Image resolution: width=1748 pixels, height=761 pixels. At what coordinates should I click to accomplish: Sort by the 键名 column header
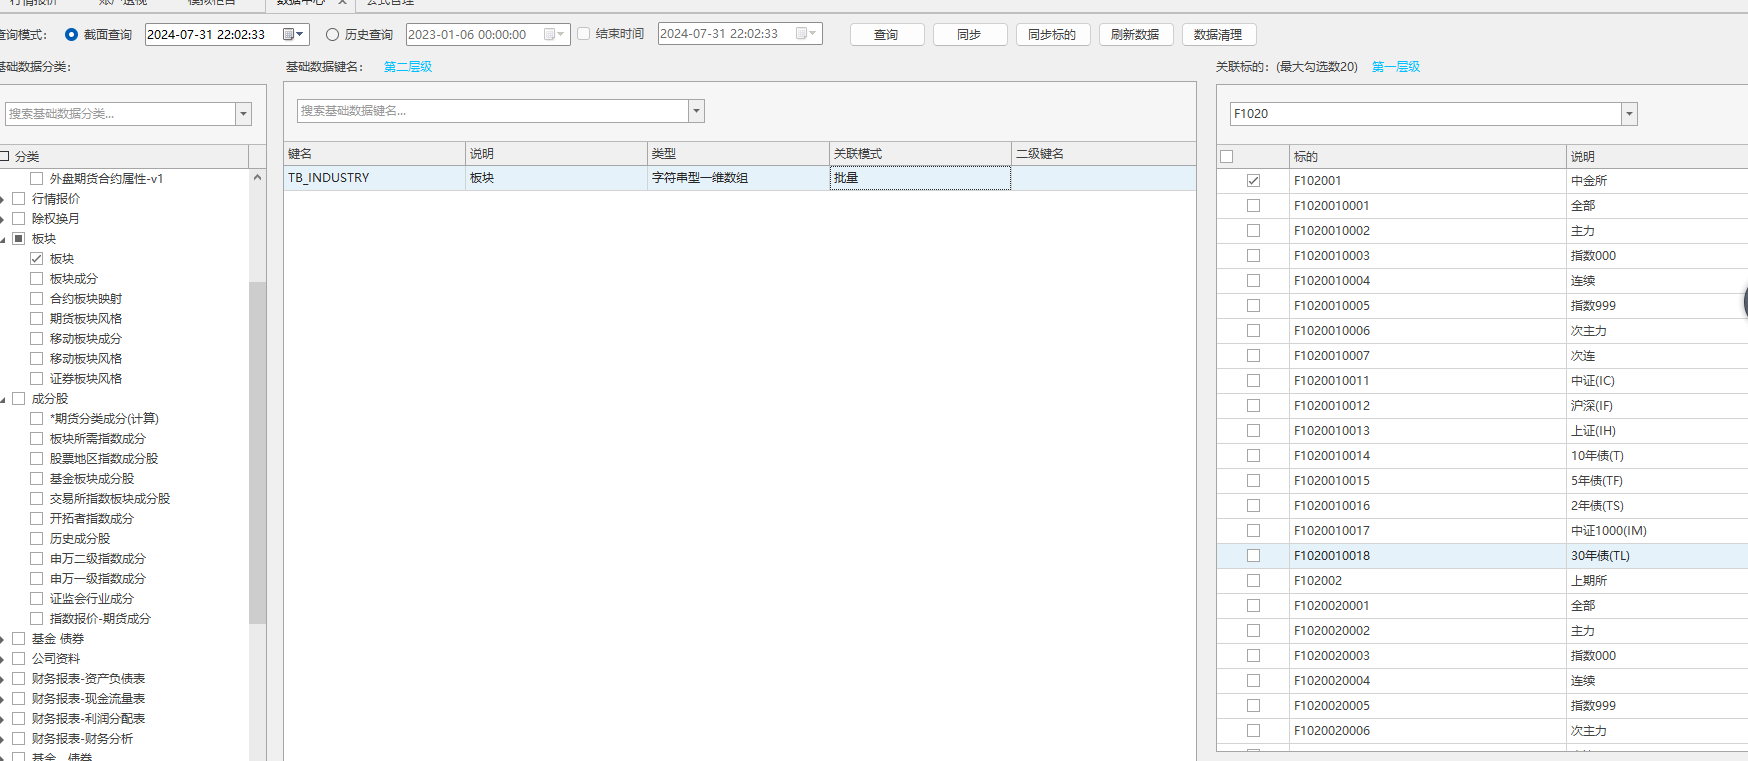pyautogui.click(x=375, y=154)
